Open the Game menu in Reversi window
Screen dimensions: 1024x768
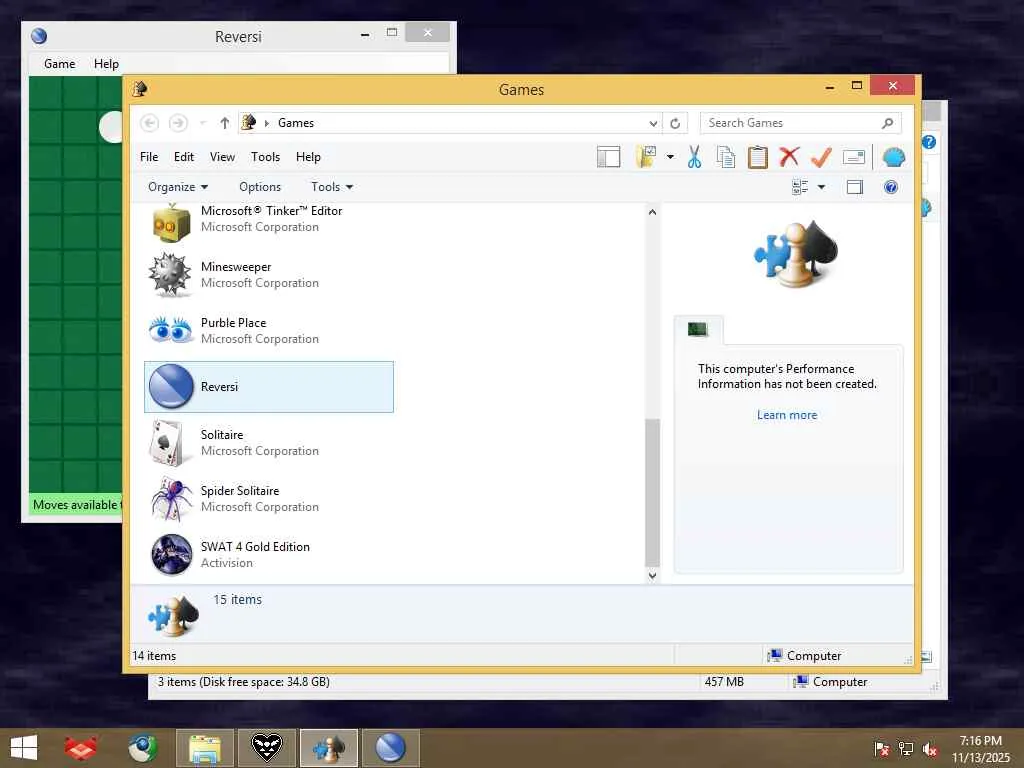tap(59, 64)
